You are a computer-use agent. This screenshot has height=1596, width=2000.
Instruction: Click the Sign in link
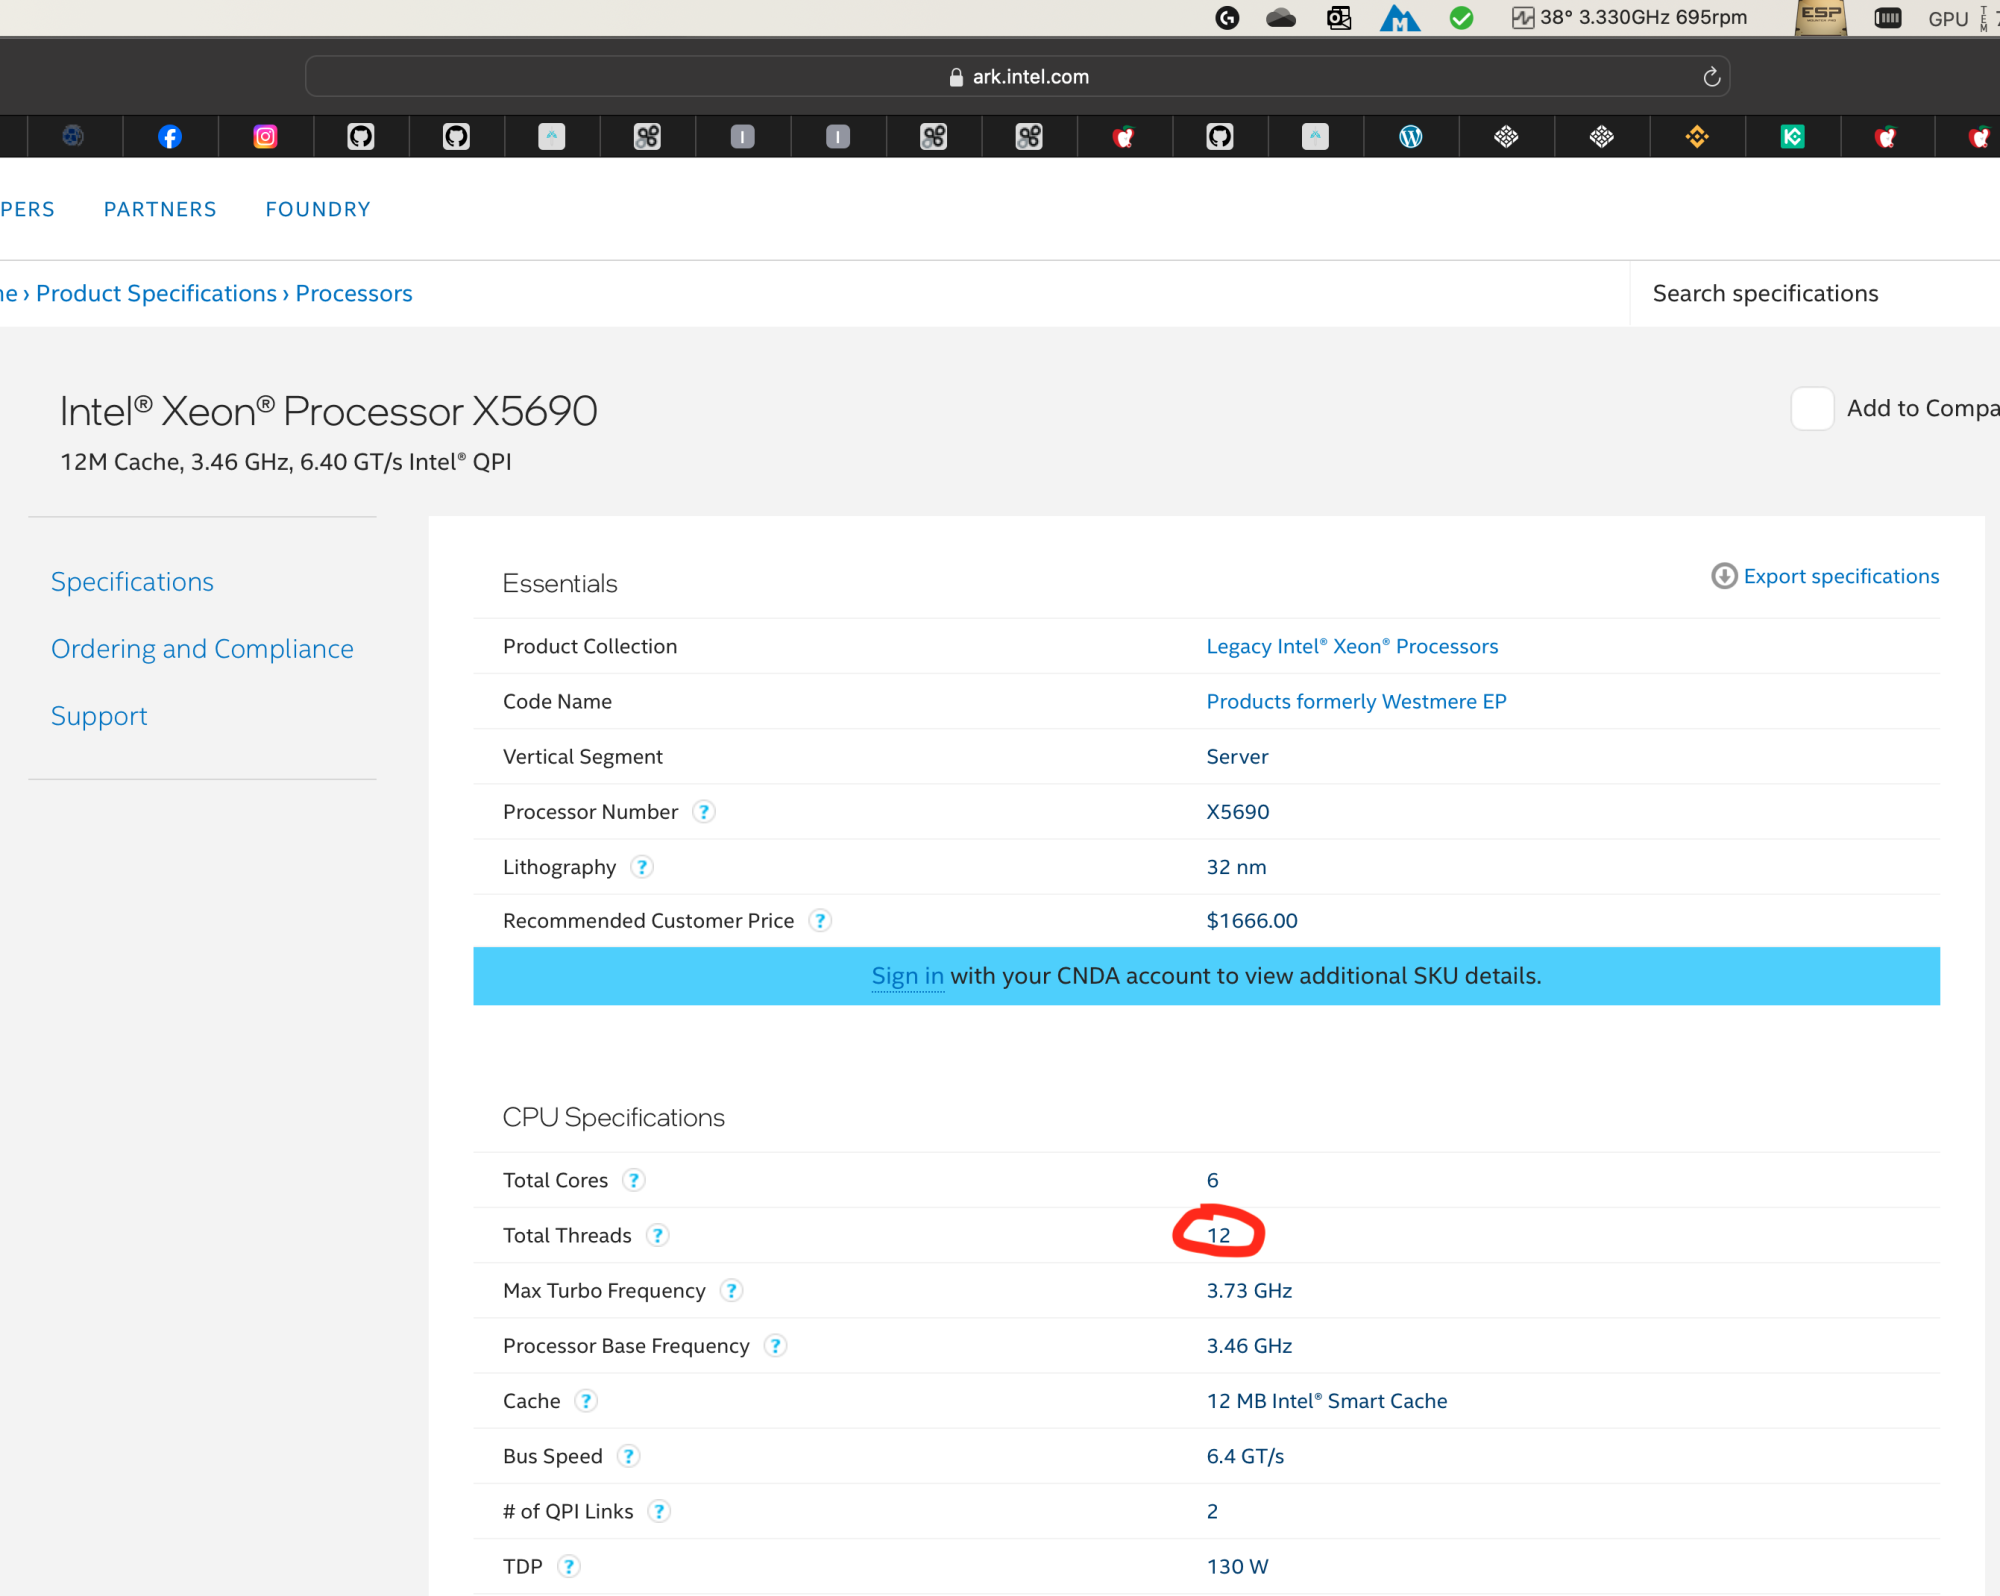907,976
